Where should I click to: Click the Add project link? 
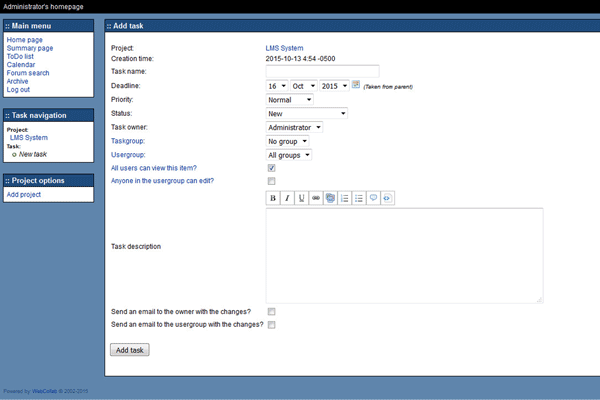[x=24, y=194]
